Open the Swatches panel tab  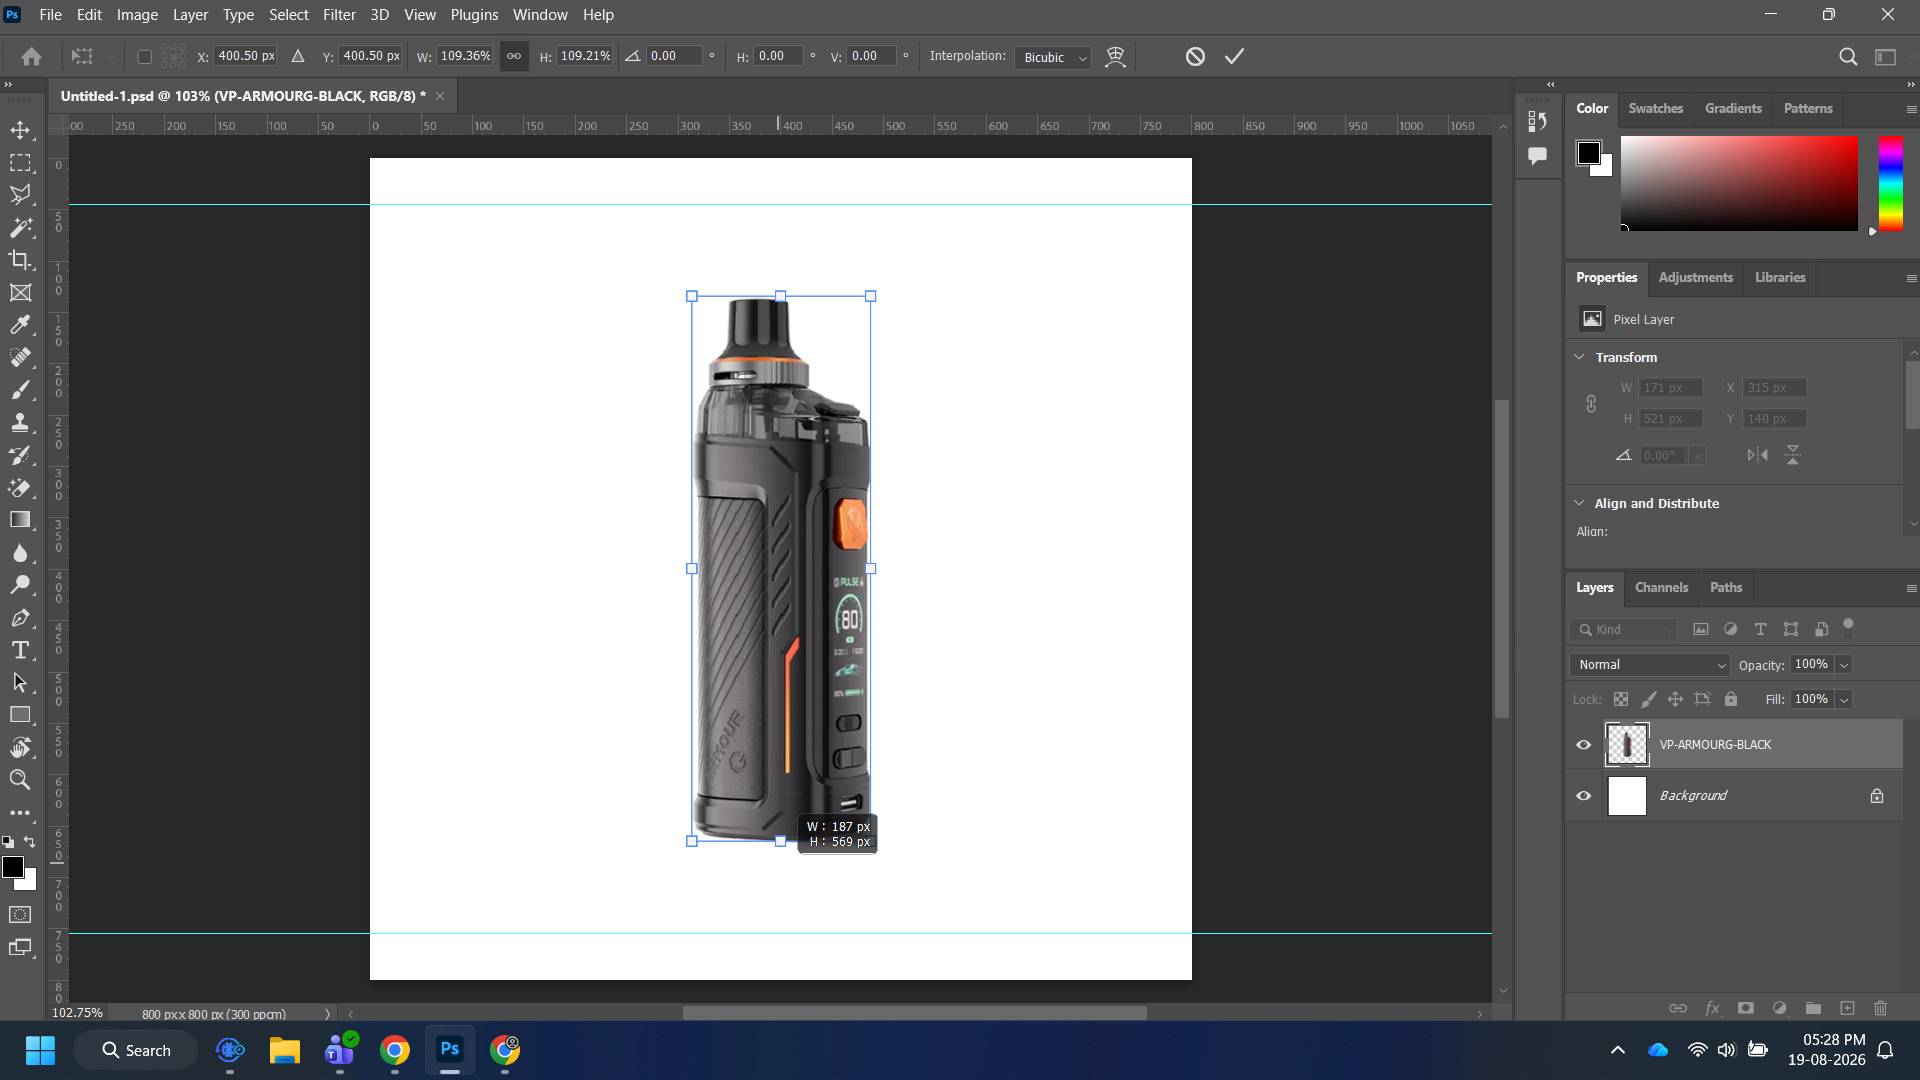point(1655,108)
